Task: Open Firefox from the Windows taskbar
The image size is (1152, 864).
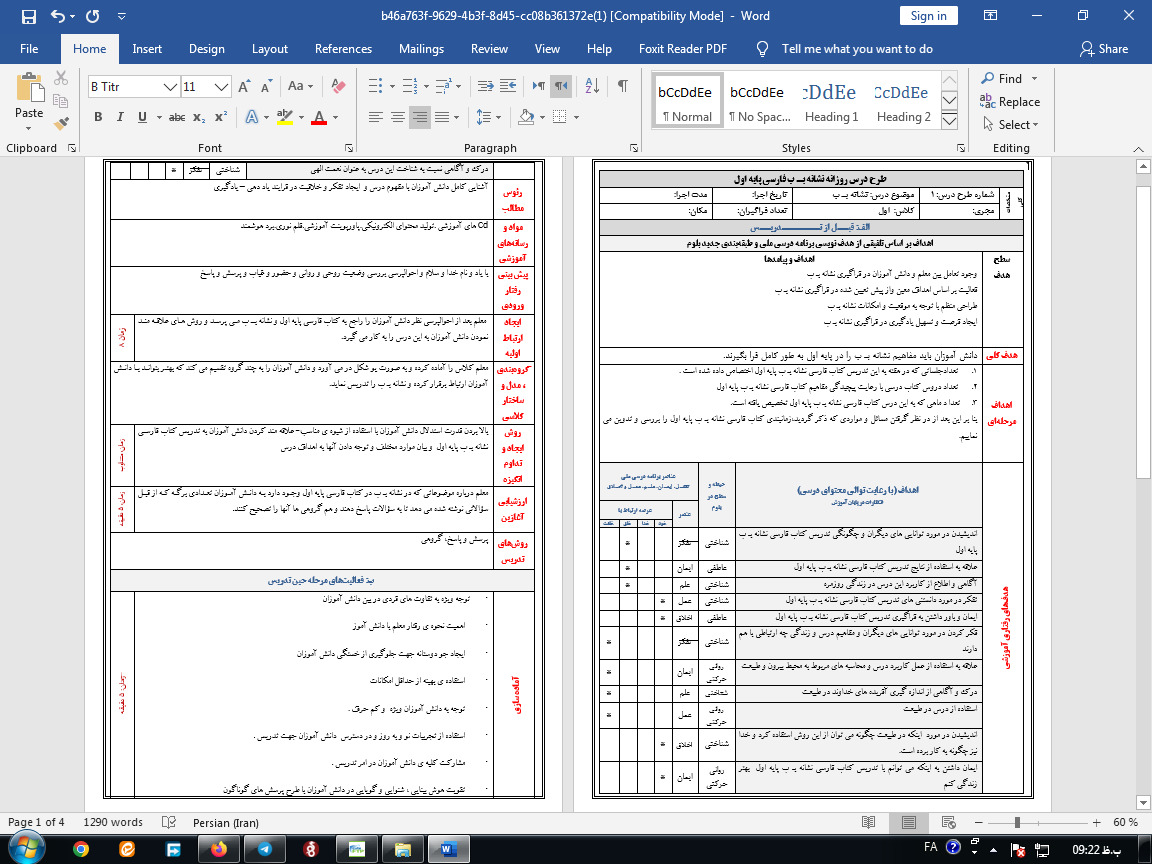Action: tap(219, 849)
